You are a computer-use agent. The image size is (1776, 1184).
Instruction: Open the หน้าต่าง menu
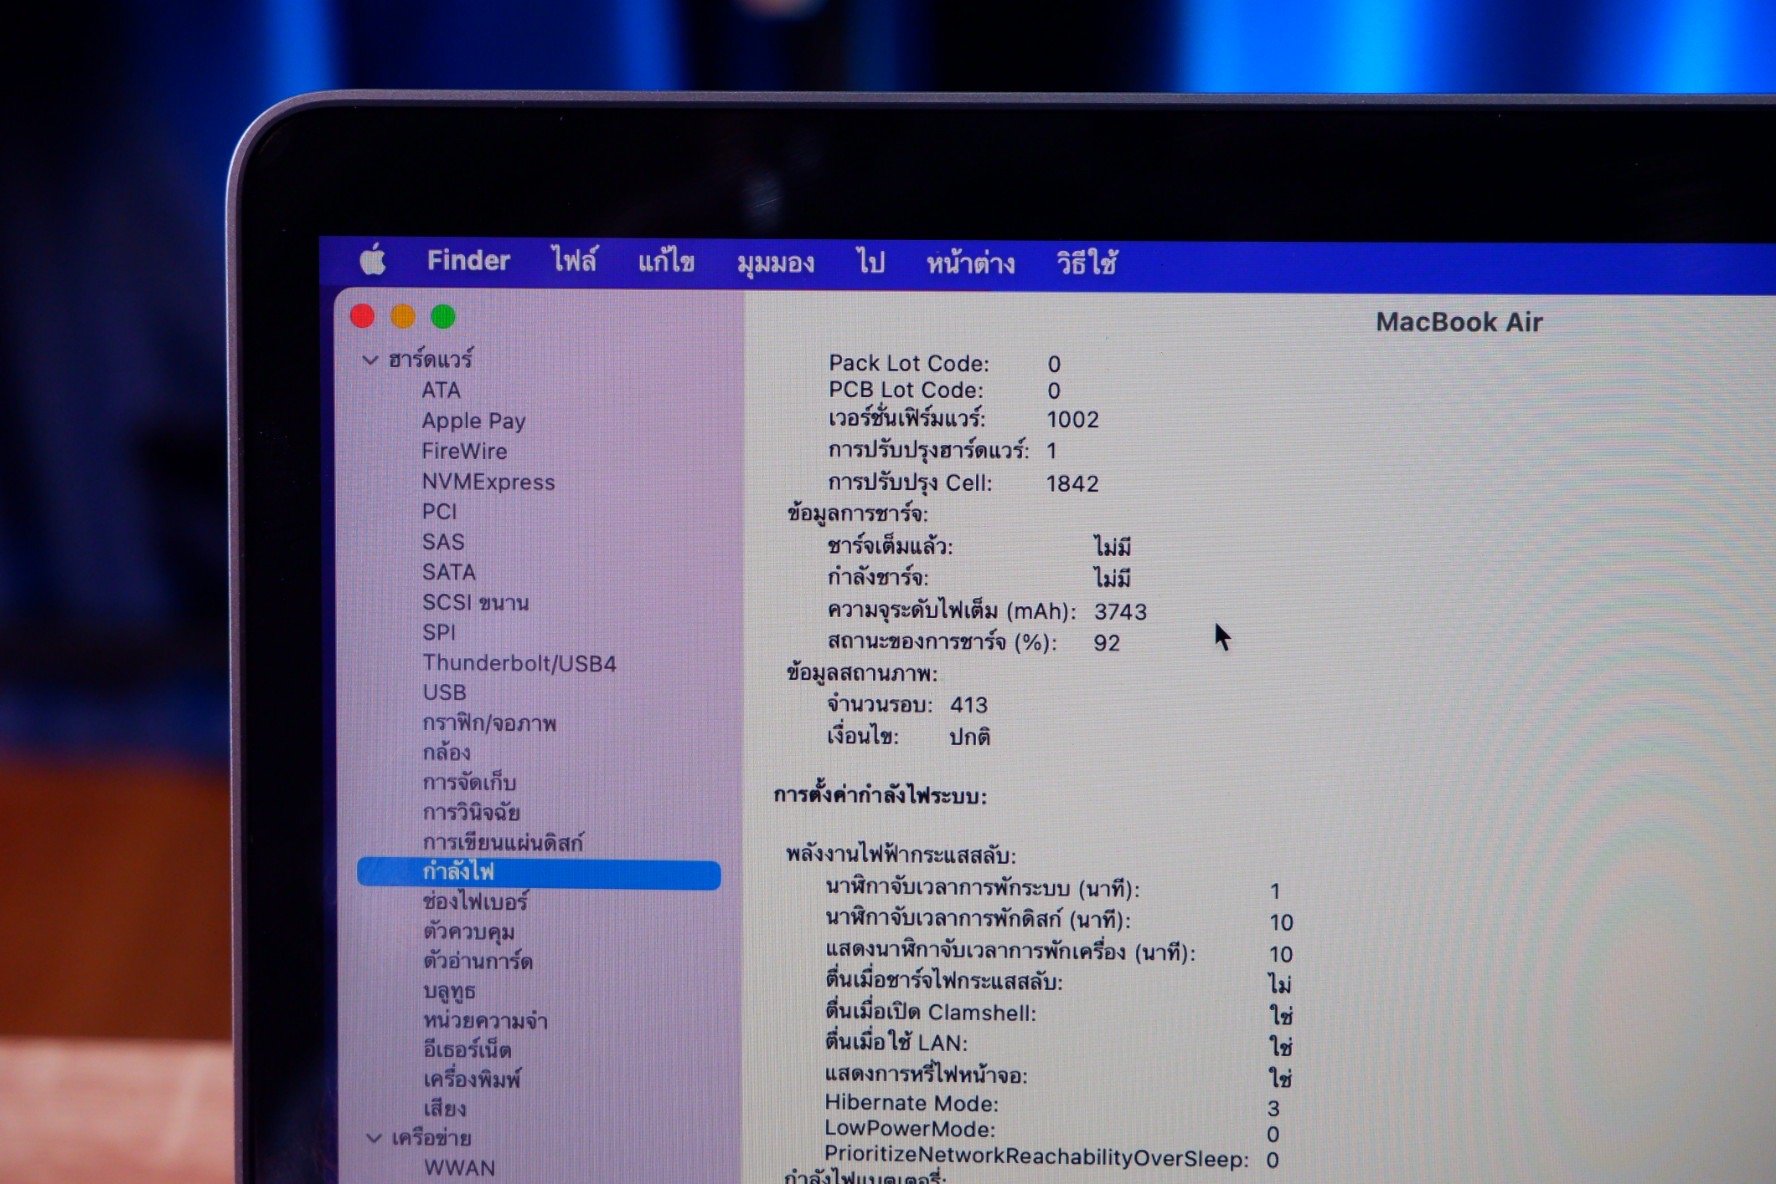click(970, 265)
